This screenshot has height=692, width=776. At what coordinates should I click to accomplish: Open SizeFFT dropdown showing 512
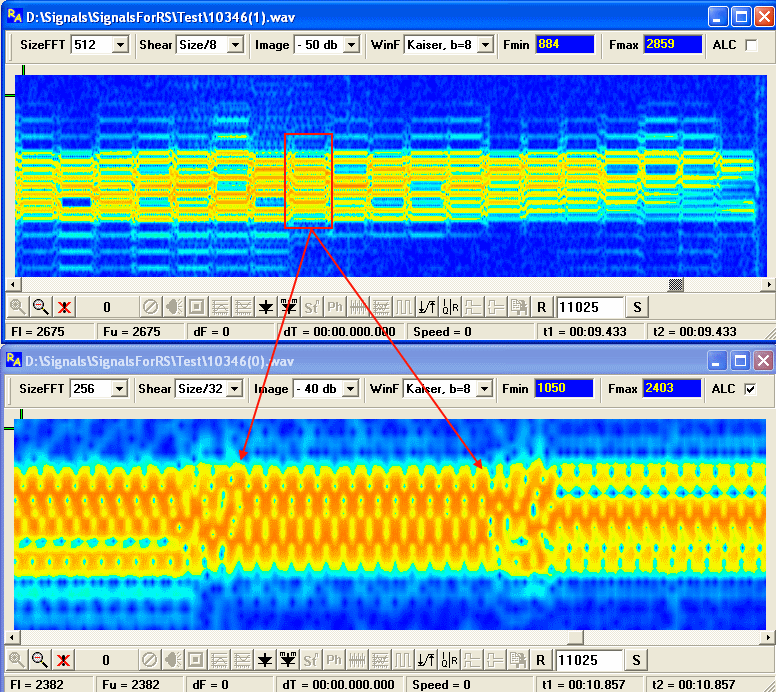[121, 45]
